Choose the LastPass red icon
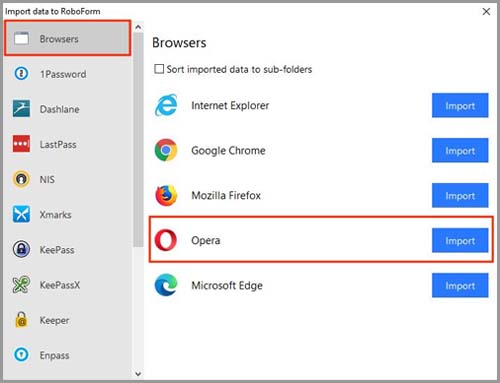This screenshot has height=383, width=500. 21,144
